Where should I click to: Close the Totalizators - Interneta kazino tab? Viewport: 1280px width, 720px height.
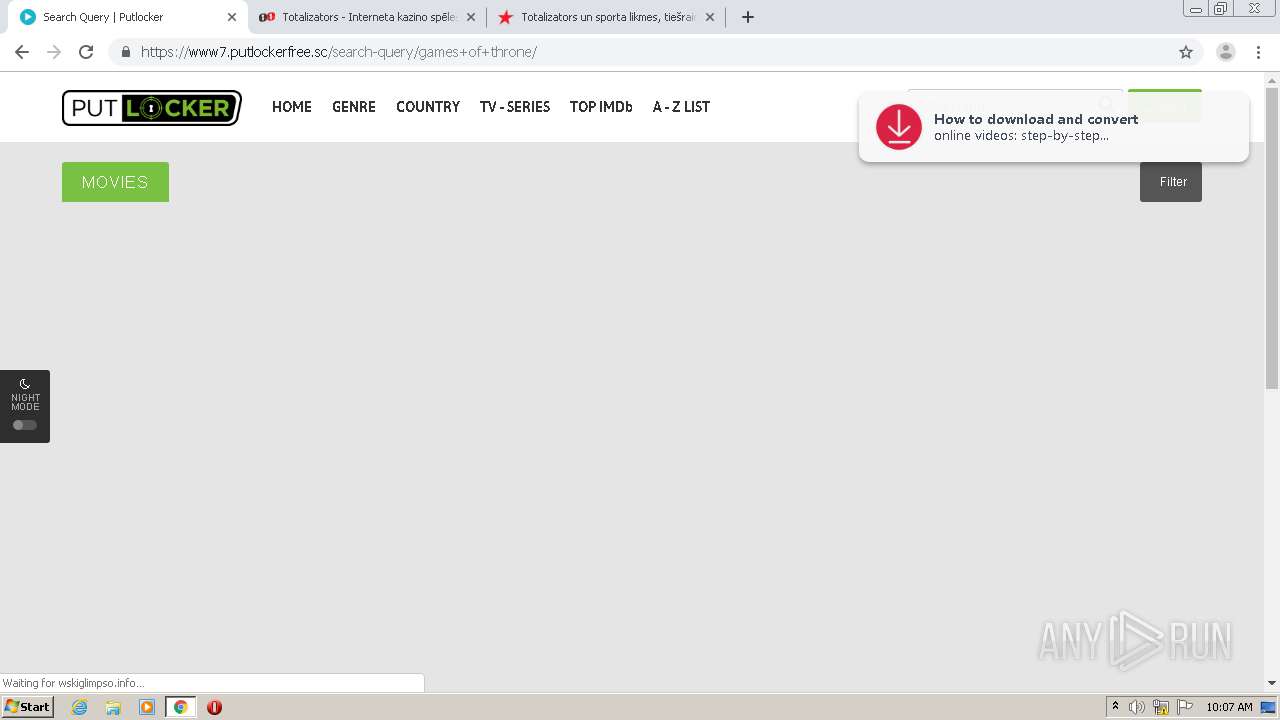pyautogui.click(x=471, y=17)
